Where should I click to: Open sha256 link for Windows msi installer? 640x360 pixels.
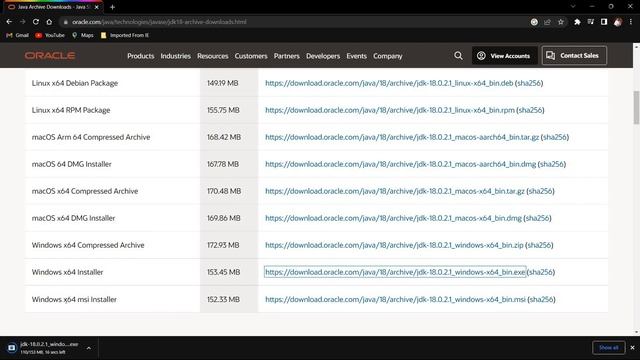tap(541, 300)
